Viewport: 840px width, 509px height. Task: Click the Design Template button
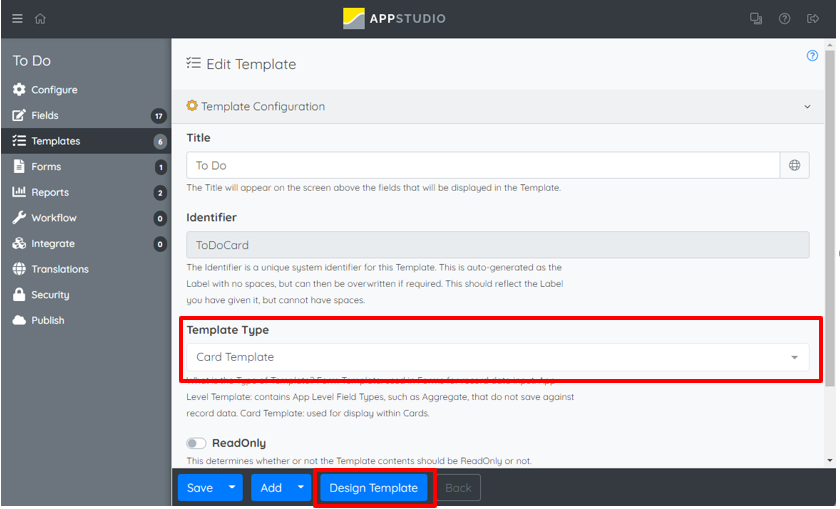pos(374,488)
